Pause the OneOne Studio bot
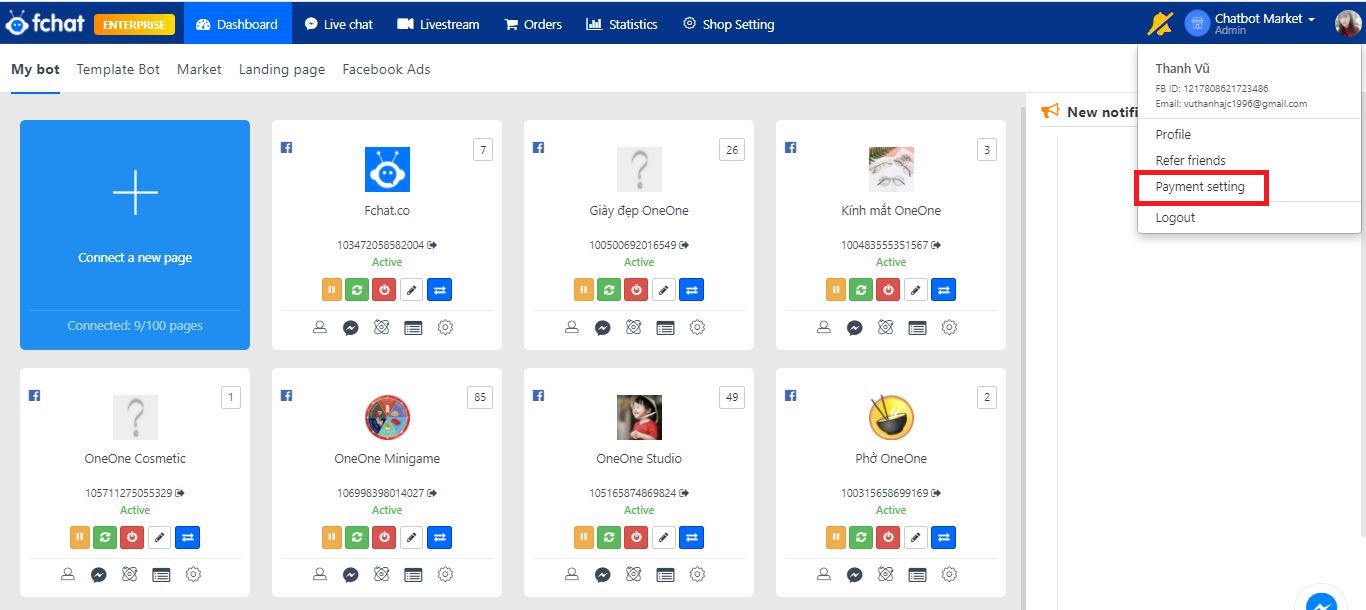The height and width of the screenshot is (610, 1366). tap(584, 538)
